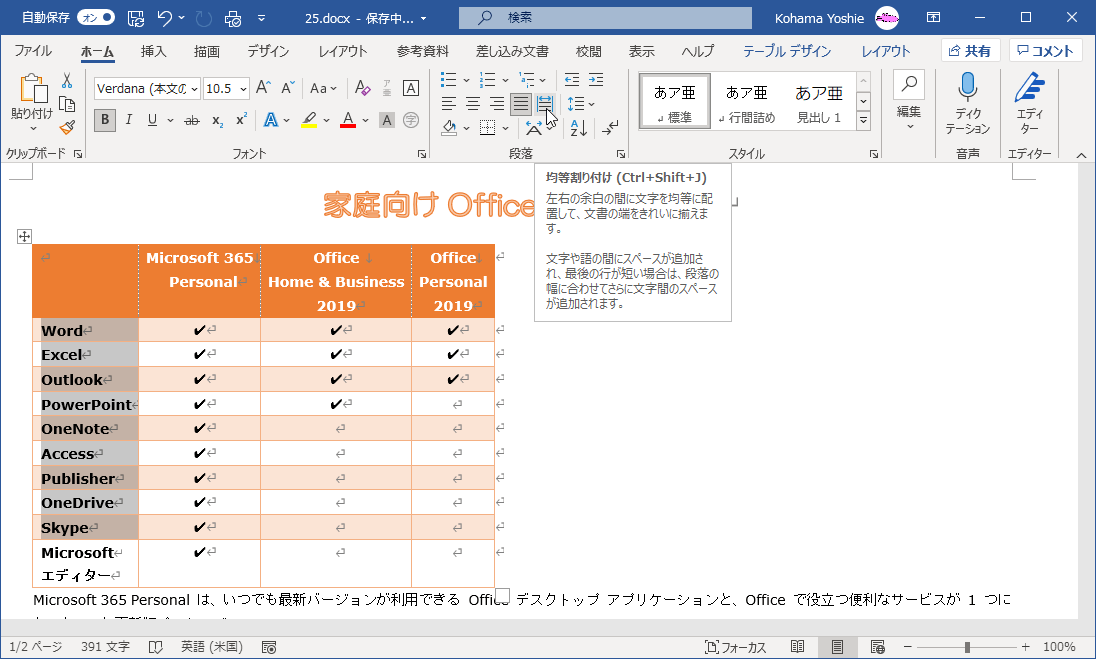Turn off the AutoSave switch

tap(96, 18)
